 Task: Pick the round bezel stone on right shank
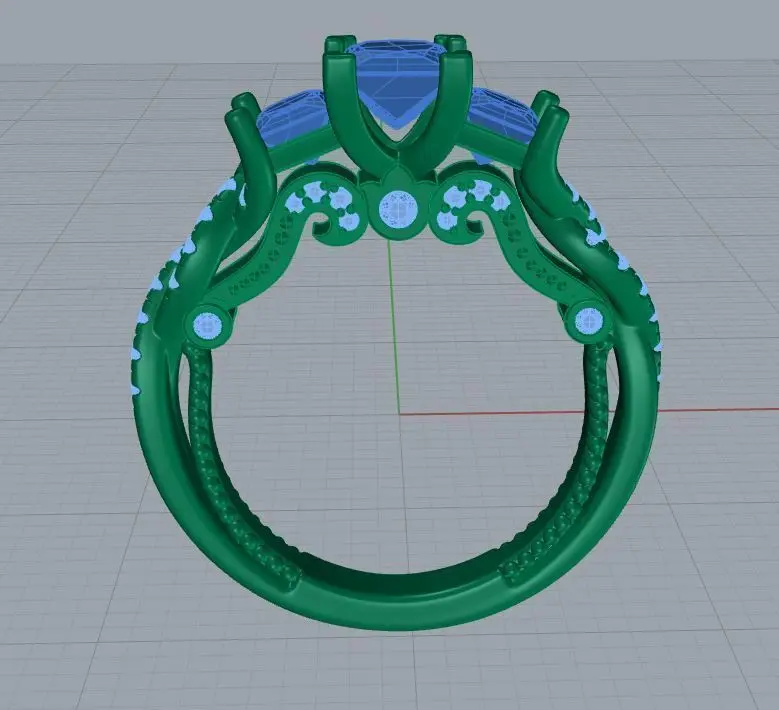point(589,320)
